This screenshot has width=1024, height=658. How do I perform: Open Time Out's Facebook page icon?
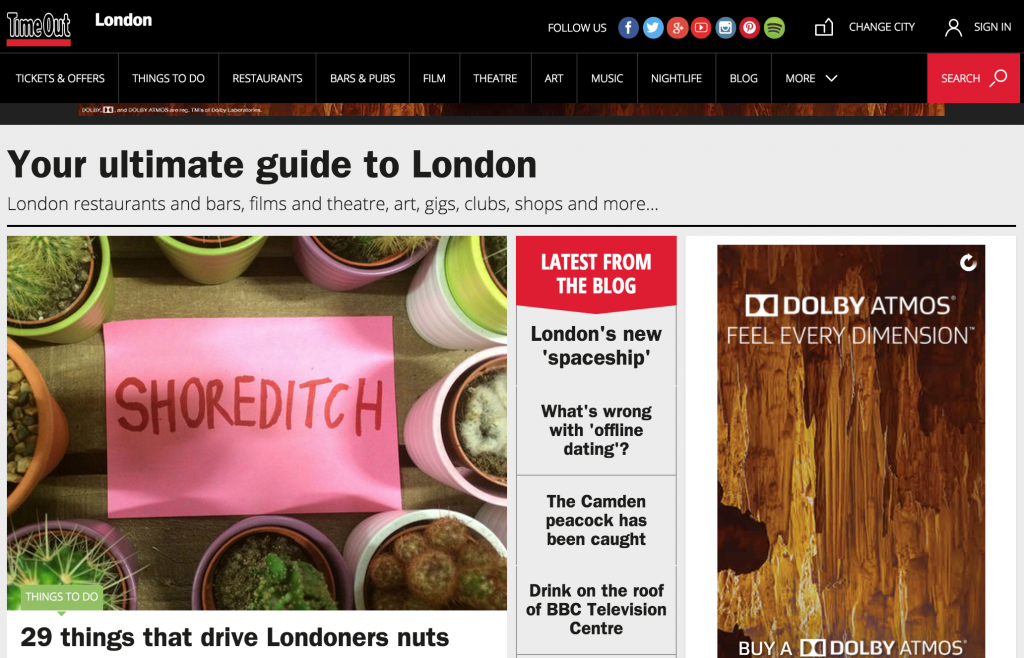[628, 27]
